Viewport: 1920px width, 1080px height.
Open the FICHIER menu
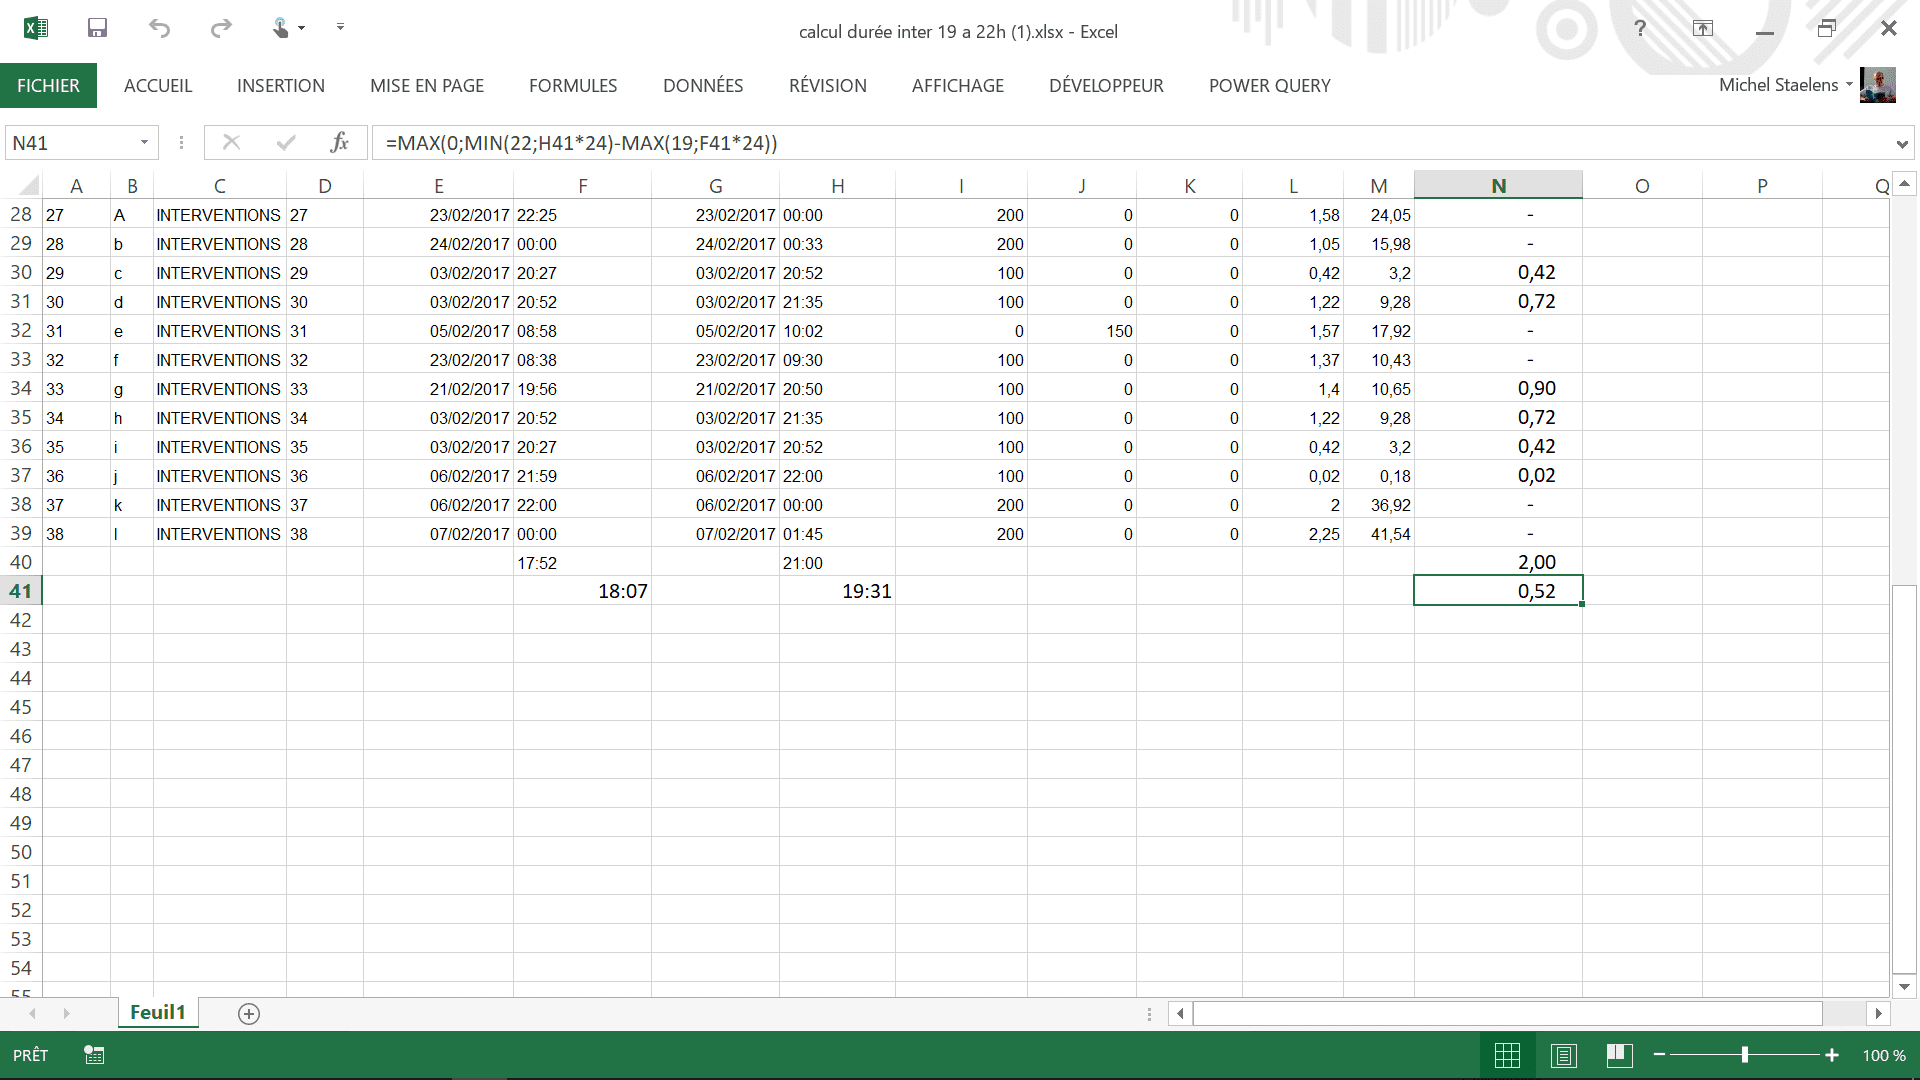pyautogui.click(x=48, y=86)
